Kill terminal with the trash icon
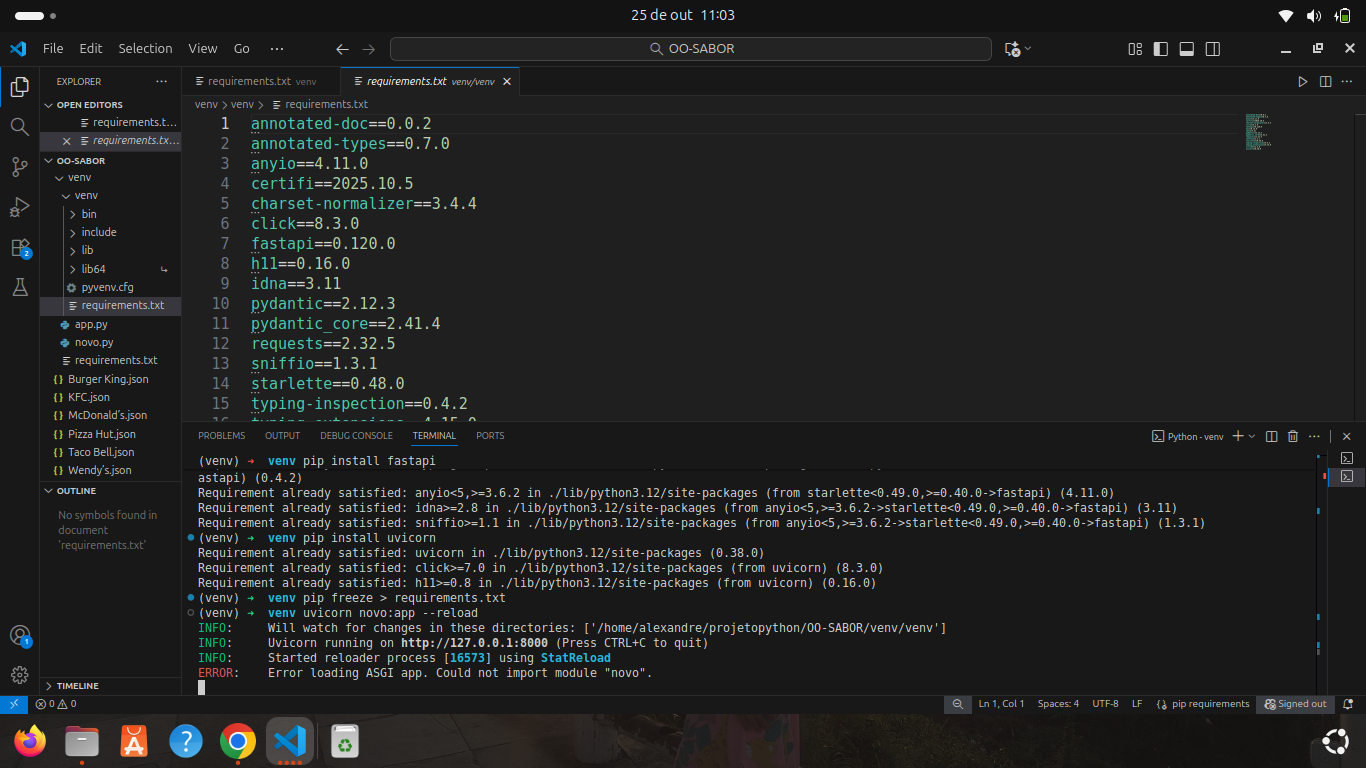Viewport: 1366px width, 768px height. point(1292,436)
